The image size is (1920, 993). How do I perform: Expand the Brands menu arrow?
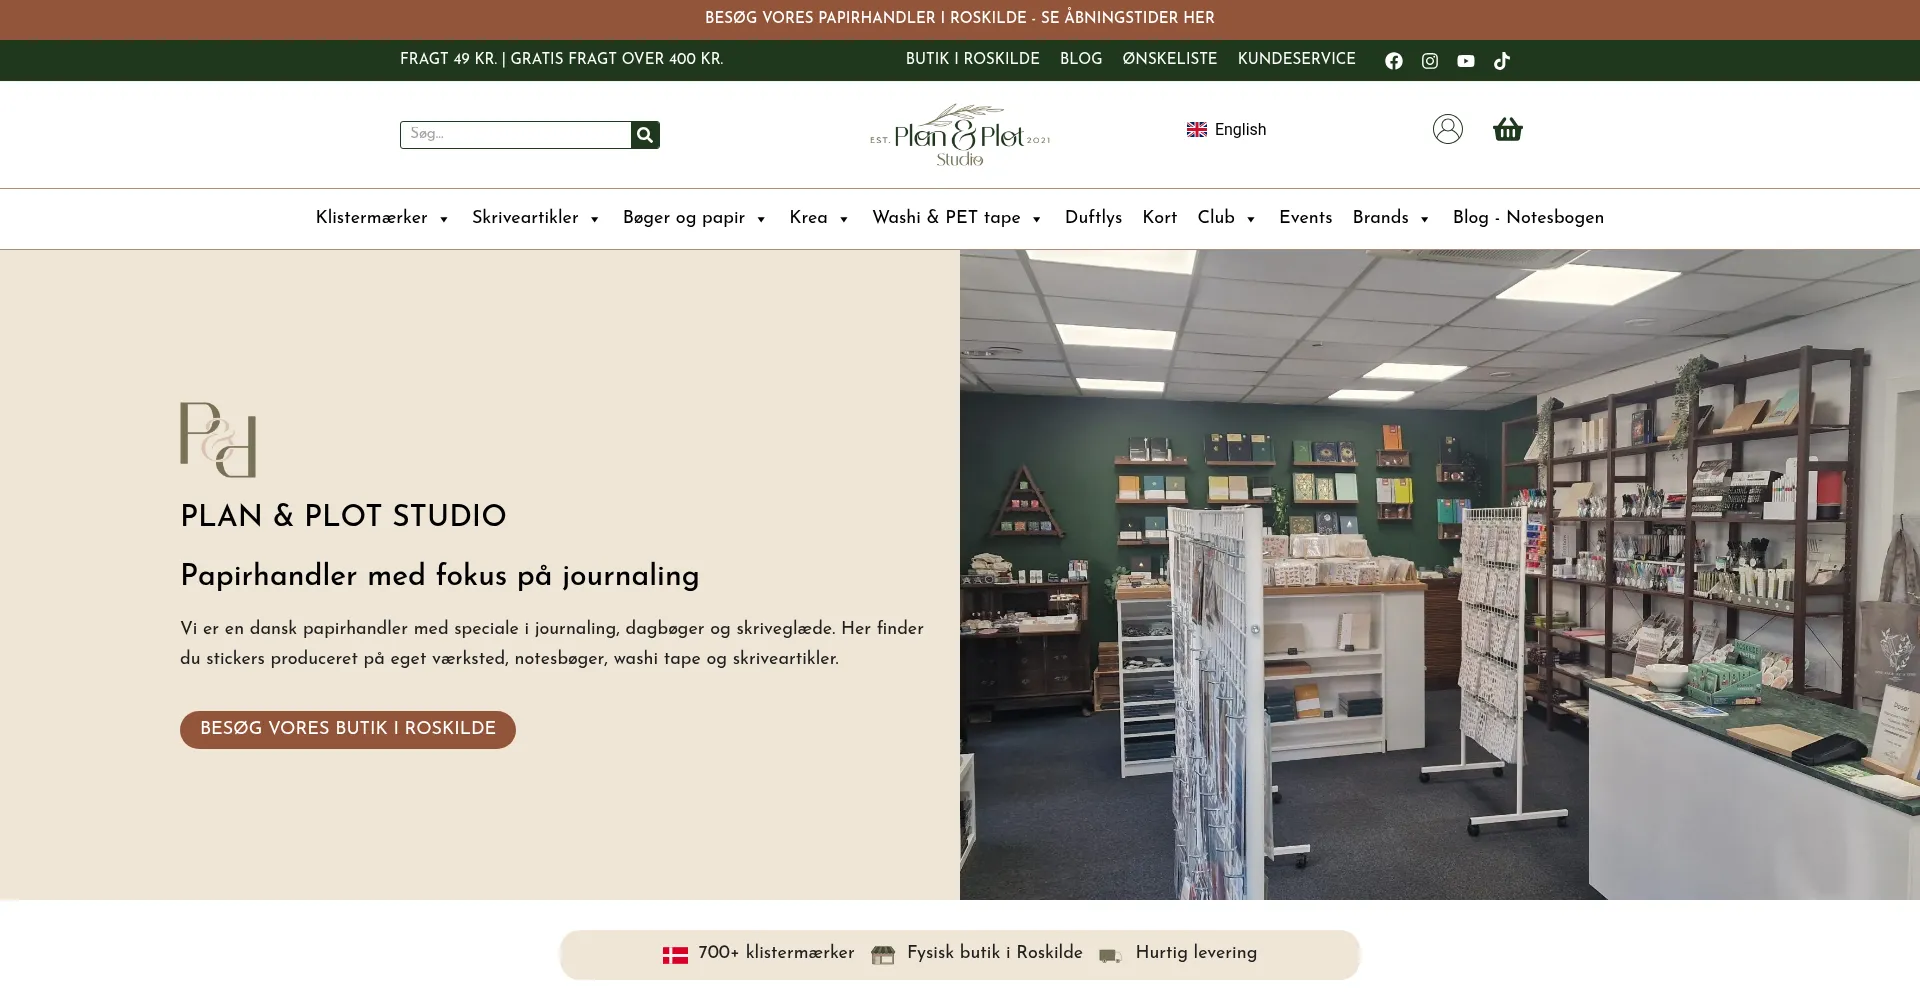click(1425, 220)
